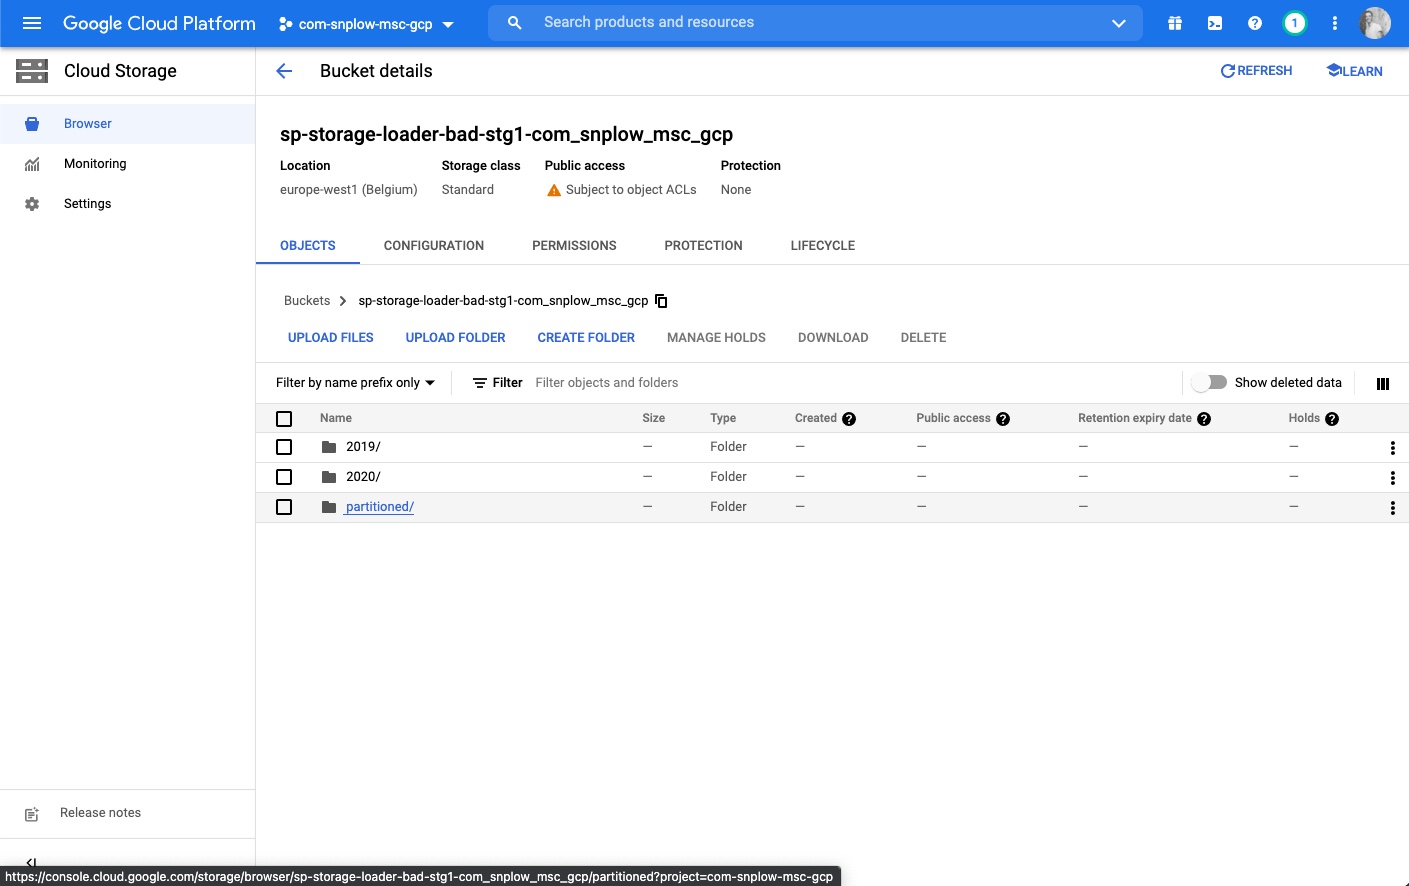Open the partitioned/ folder link
The height and width of the screenshot is (886, 1409).
coord(379,507)
